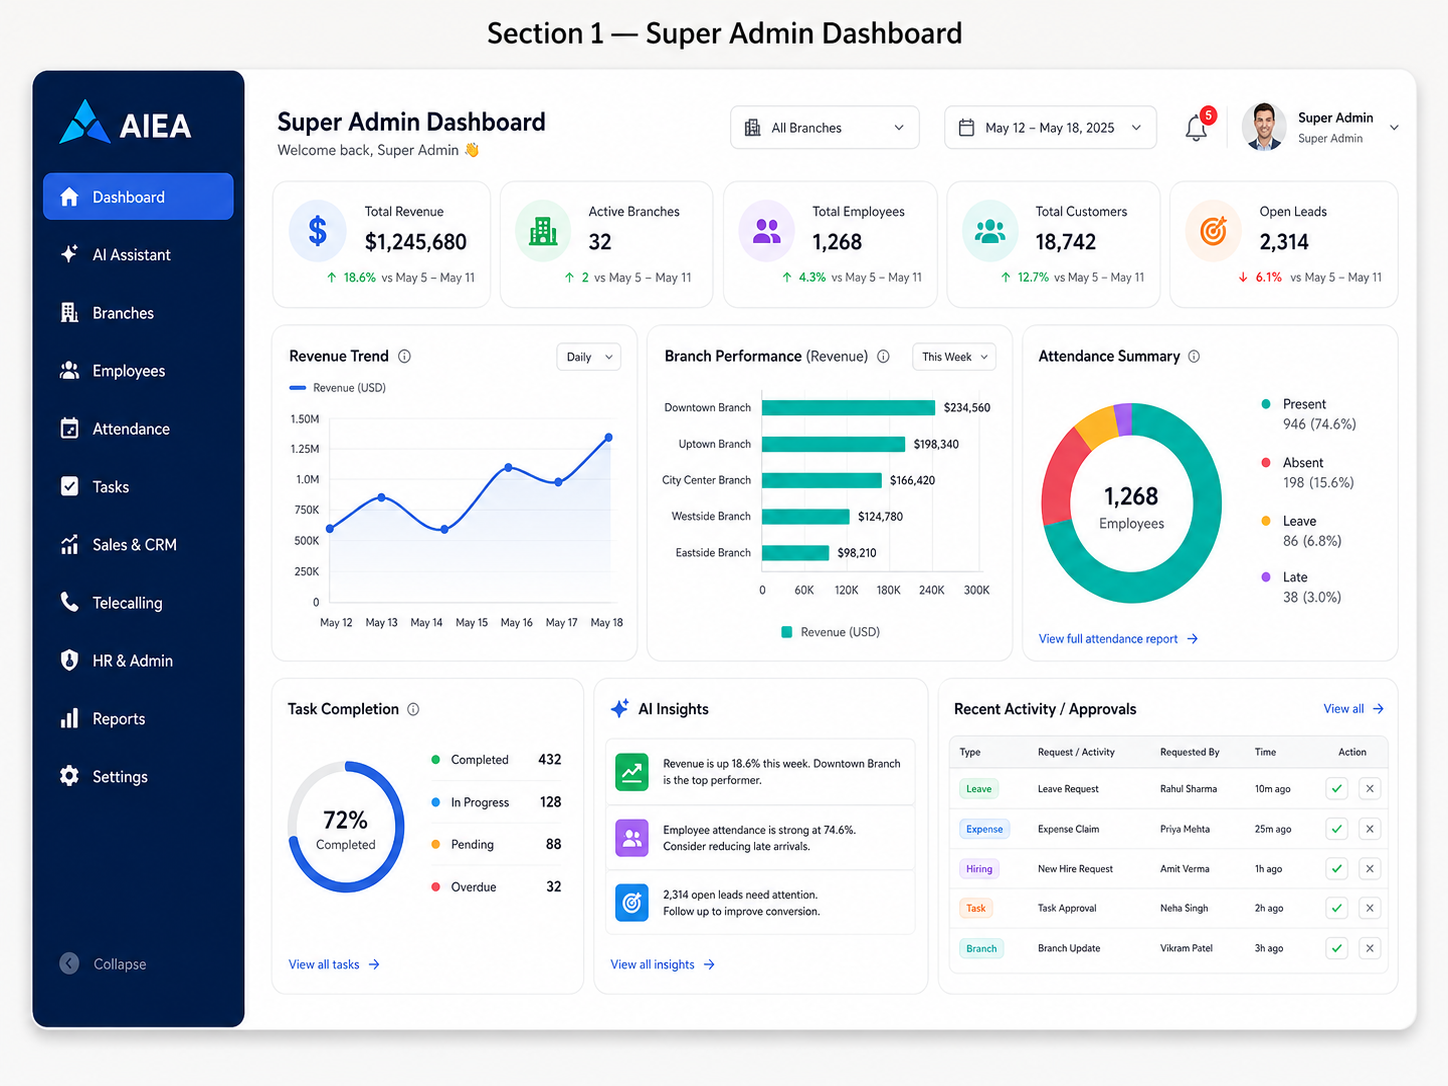Collapse the sidebar
The height and width of the screenshot is (1086, 1448).
click(103, 964)
